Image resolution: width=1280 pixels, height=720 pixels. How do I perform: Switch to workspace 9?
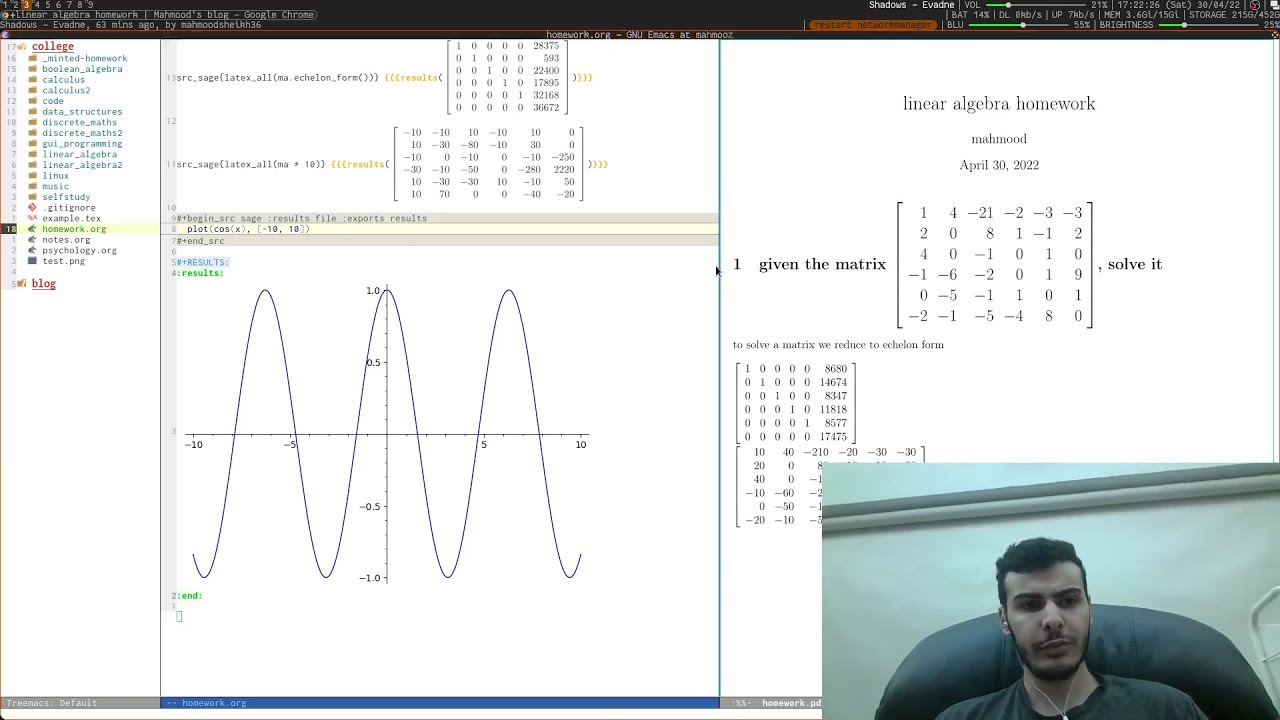point(91,5)
